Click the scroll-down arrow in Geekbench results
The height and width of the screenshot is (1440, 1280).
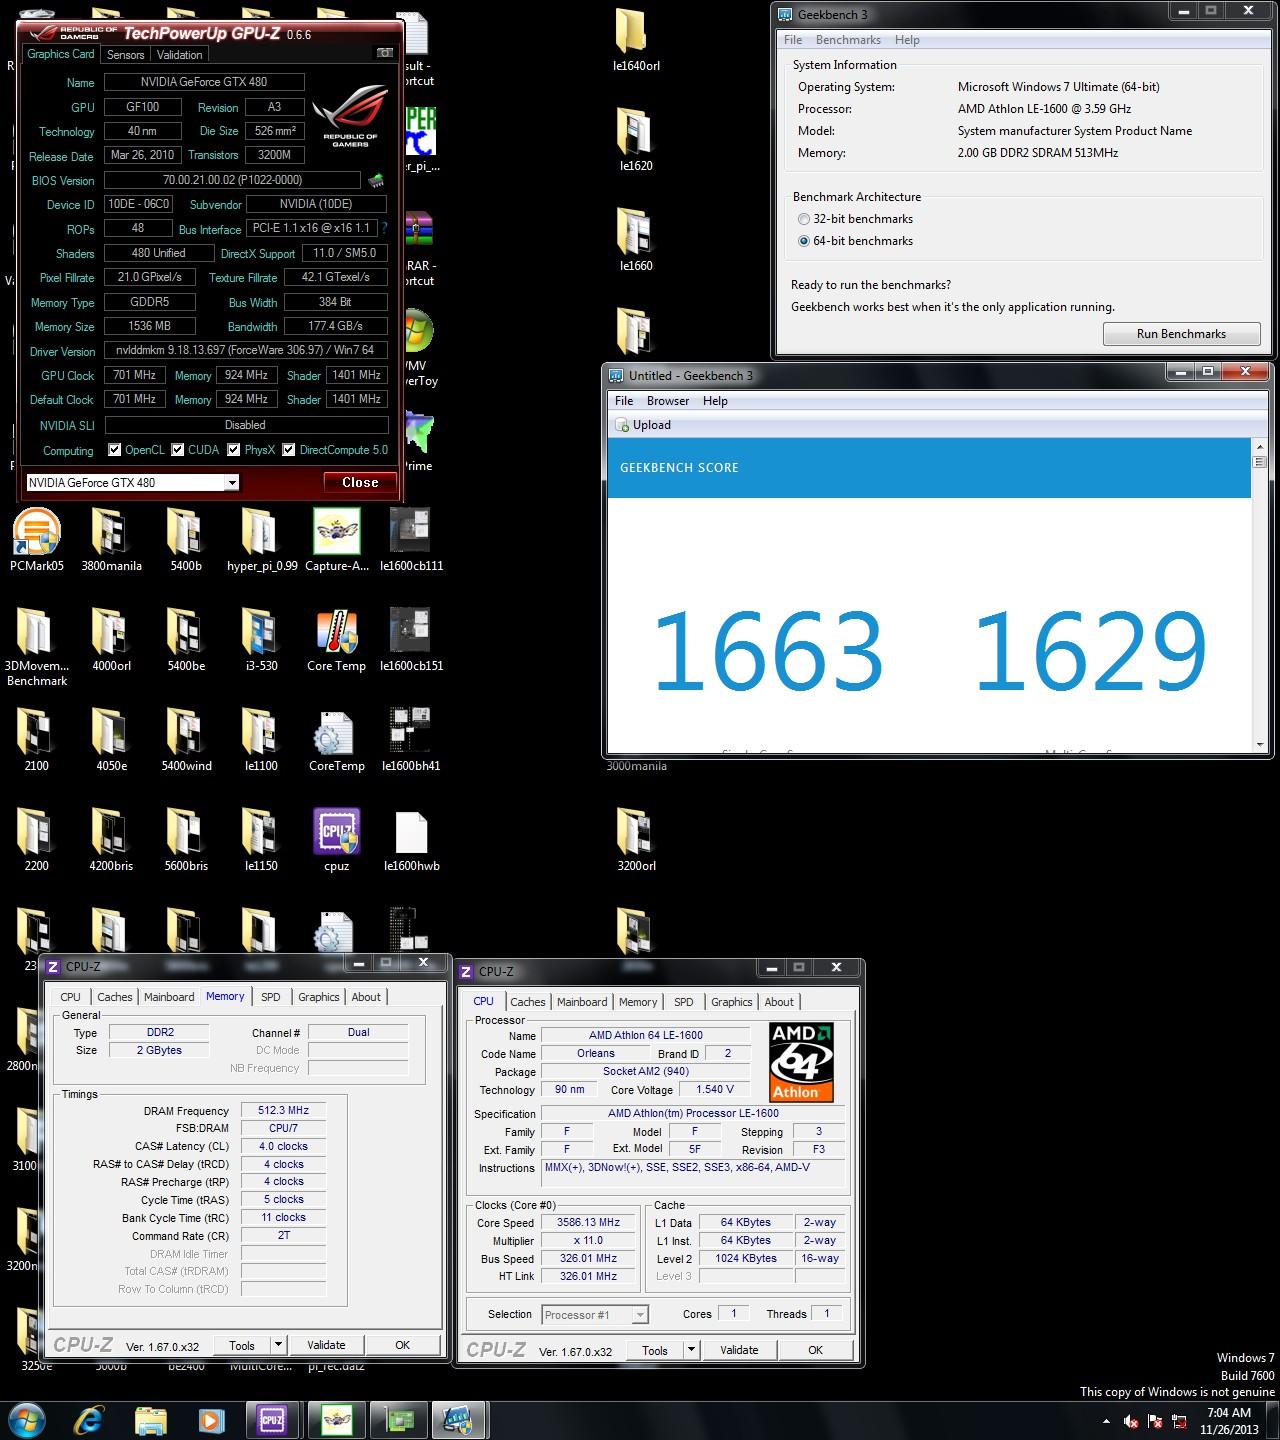(1259, 746)
